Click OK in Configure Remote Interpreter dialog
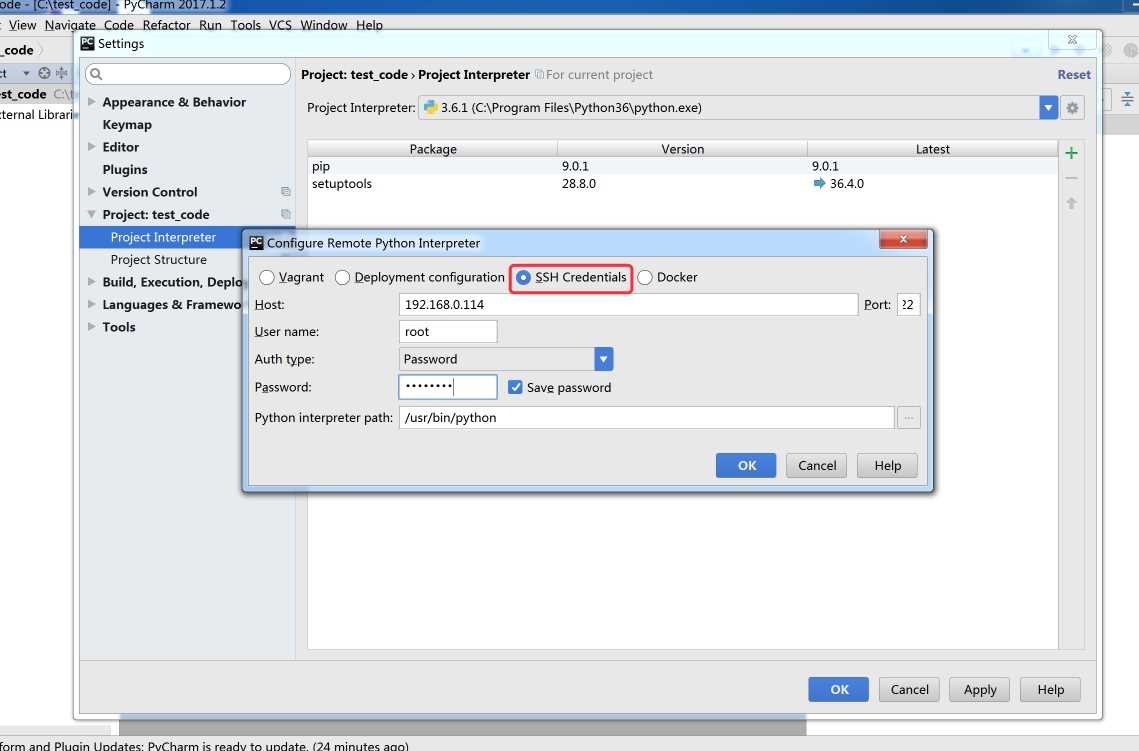The width and height of the screenshot is (1139, 751). pos(746,466)
